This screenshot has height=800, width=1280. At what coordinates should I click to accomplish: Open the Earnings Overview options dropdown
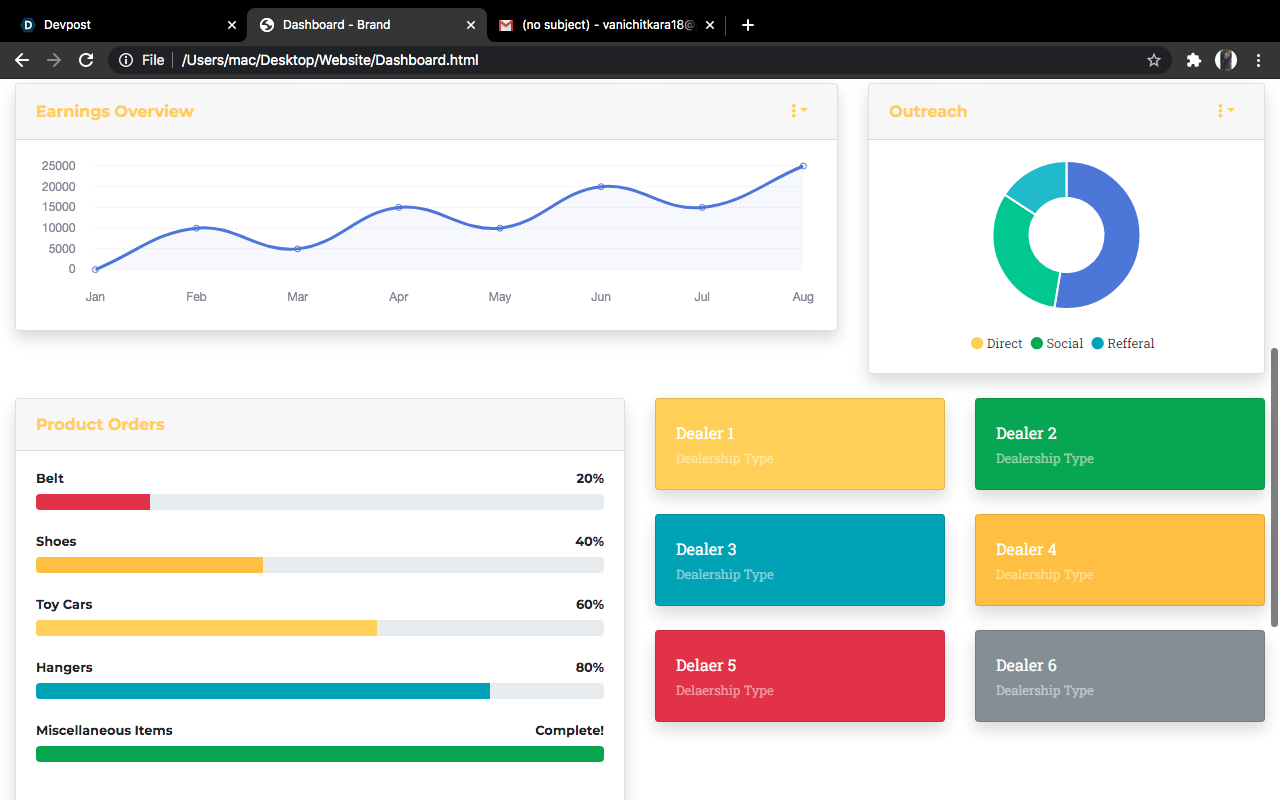pos(798,110)
